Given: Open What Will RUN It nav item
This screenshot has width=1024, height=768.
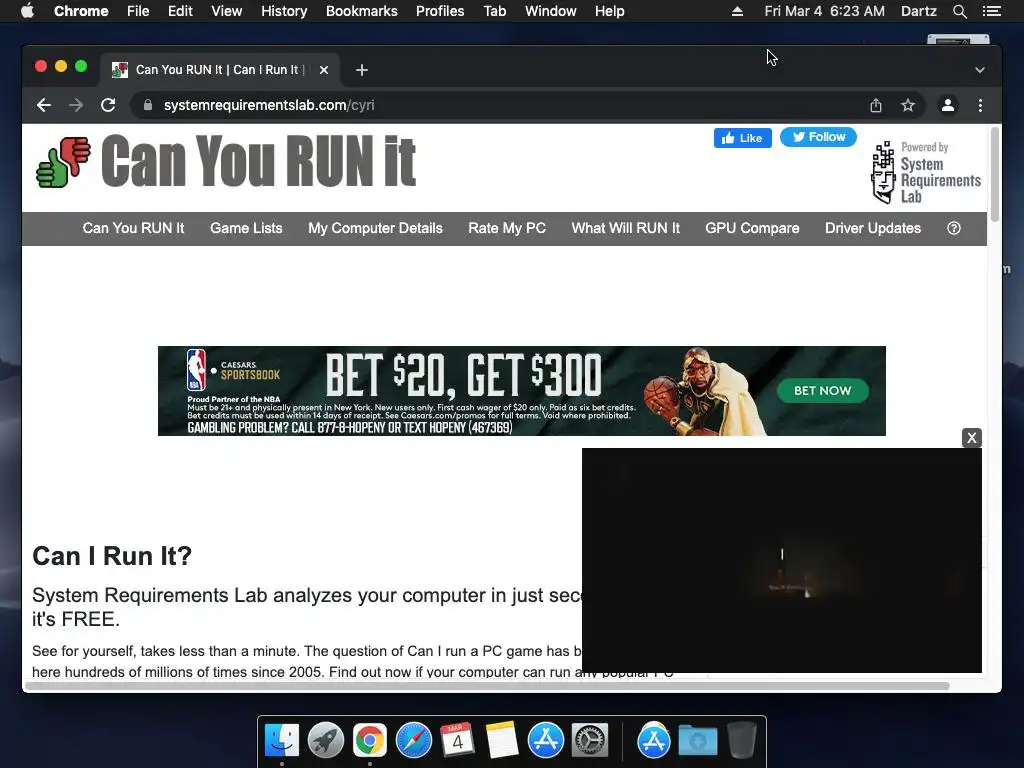Looking at the screenshot, I should click(626, 228).
